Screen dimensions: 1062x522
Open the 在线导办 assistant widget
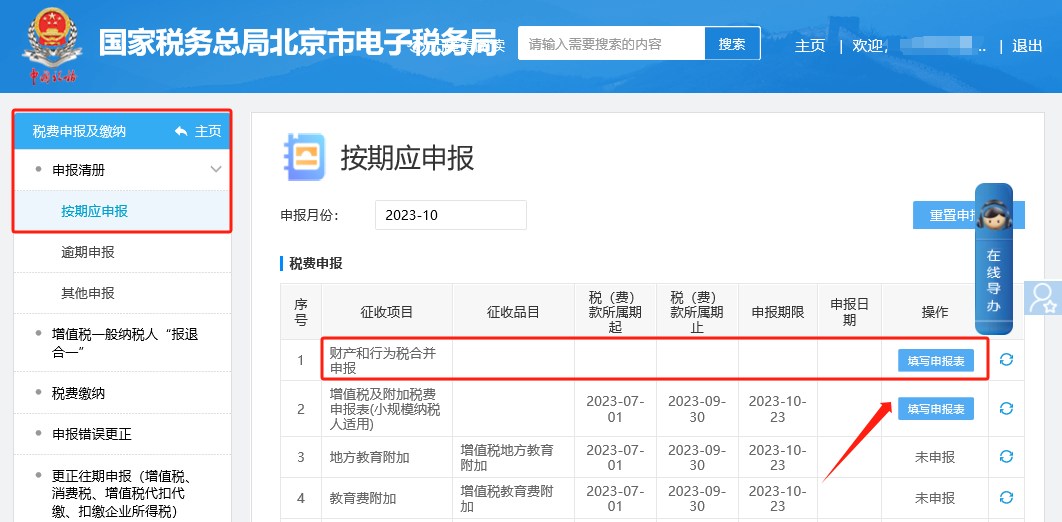[993, 258]
